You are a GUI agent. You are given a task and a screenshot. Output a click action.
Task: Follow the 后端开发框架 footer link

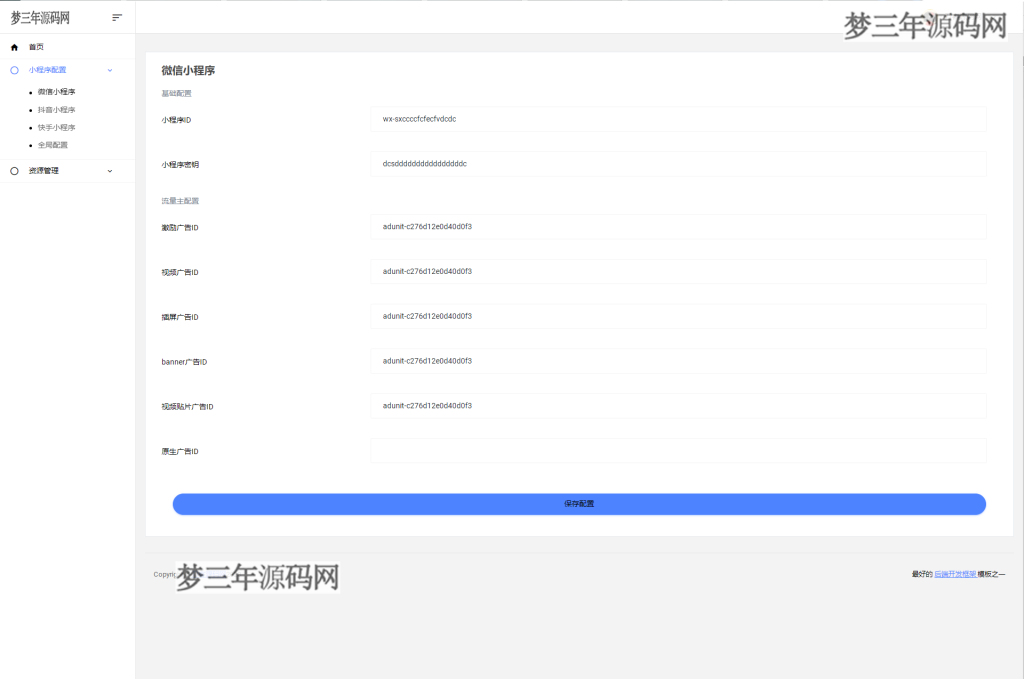955,574
